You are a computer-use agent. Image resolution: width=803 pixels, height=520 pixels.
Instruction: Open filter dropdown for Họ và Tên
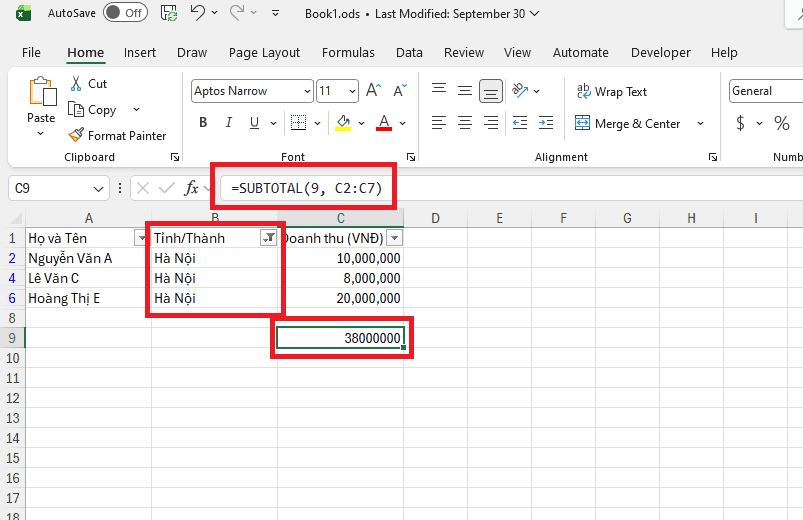[x=140, y=238]
